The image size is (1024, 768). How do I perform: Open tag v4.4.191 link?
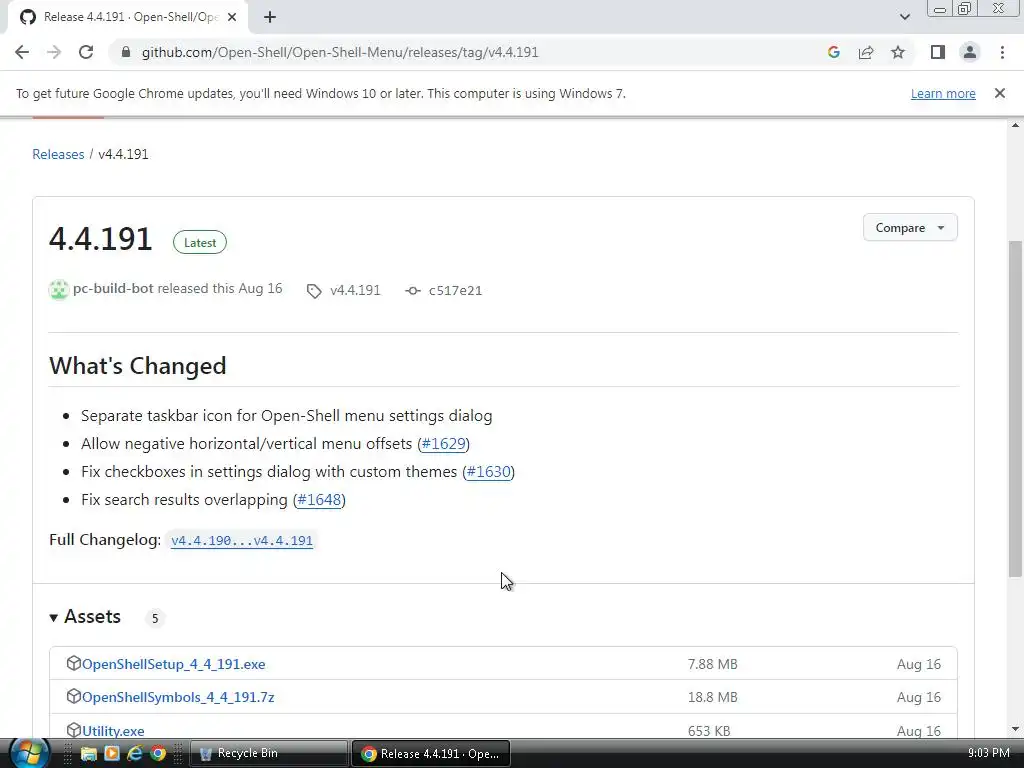coord(355,290)
